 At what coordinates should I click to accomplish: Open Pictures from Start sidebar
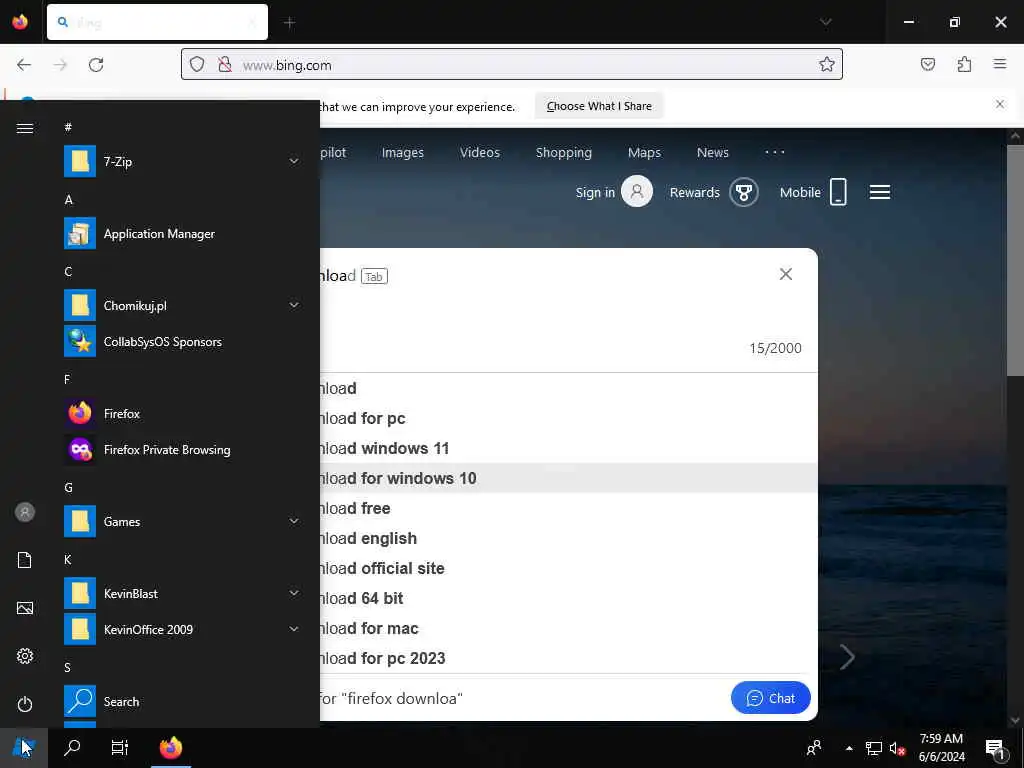click(x=25, y=608)
